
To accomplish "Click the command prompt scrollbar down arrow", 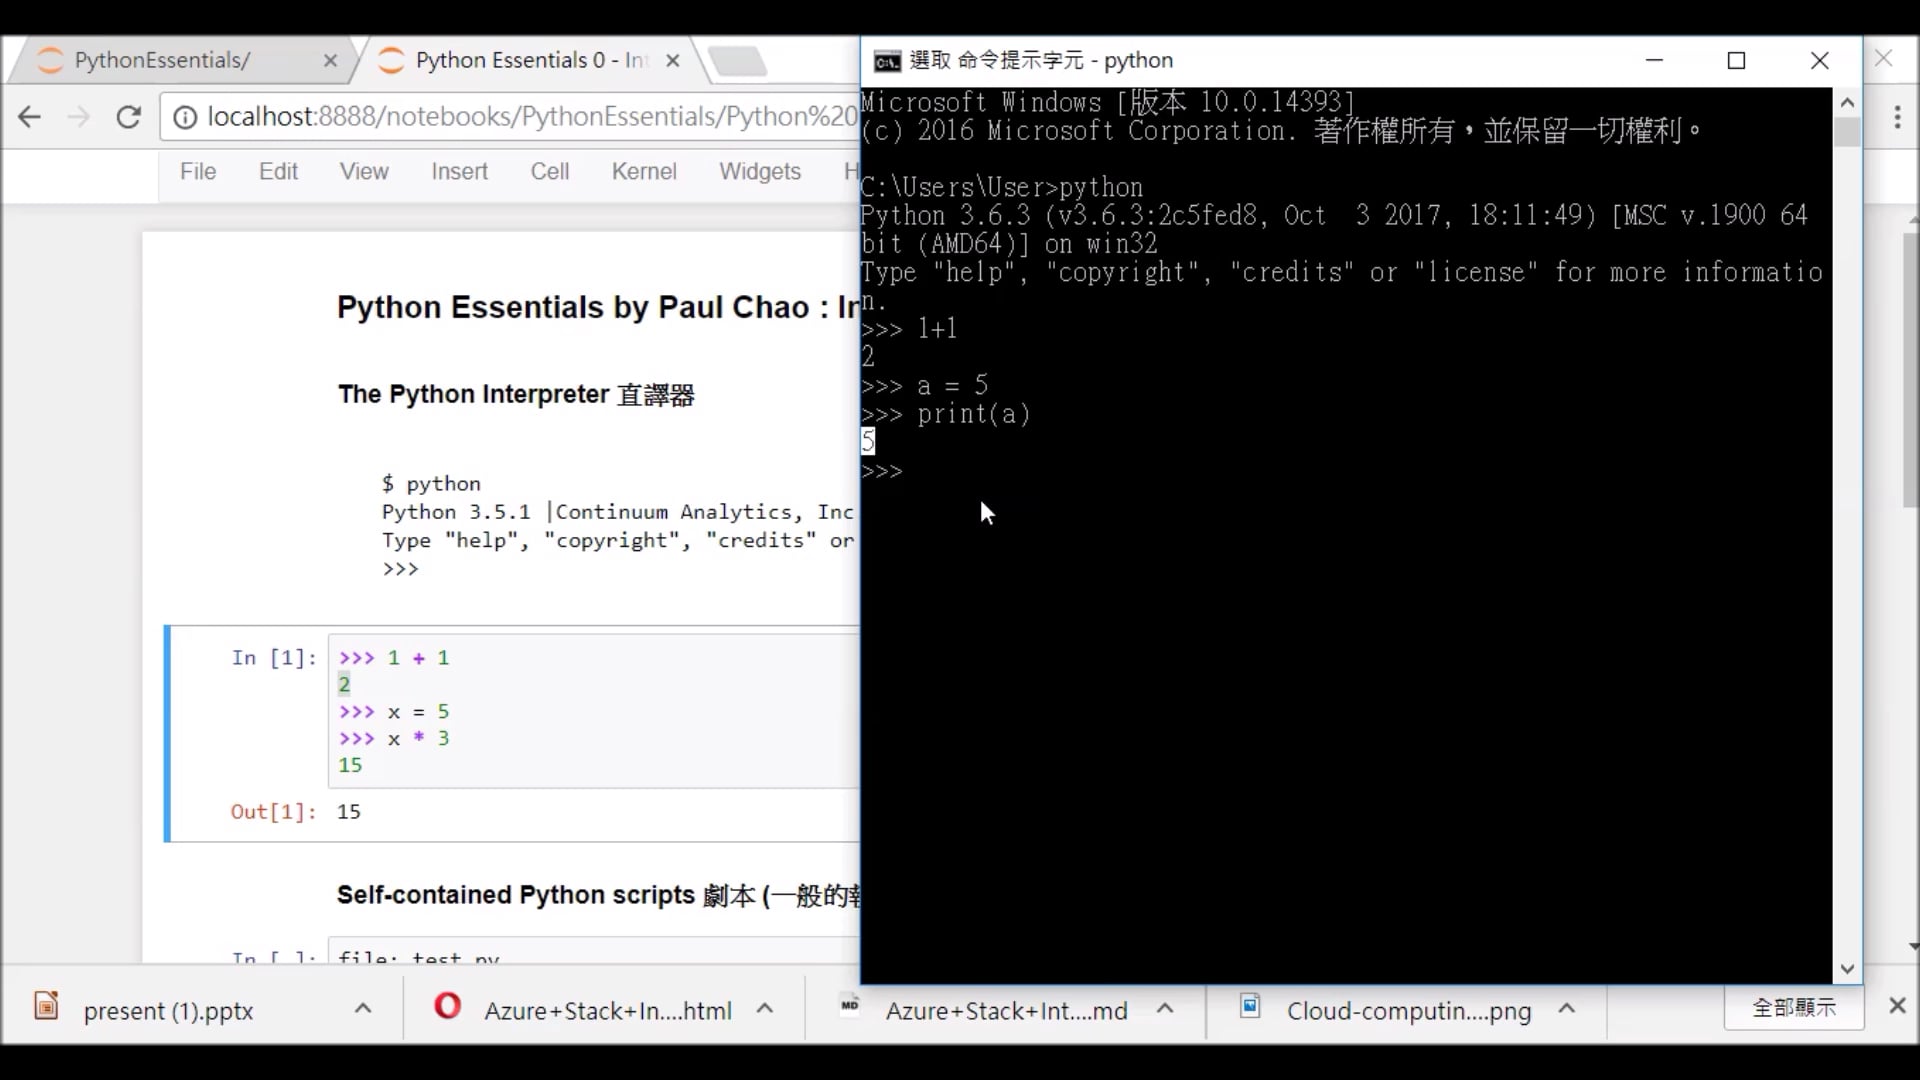I will click(1848, 968).
